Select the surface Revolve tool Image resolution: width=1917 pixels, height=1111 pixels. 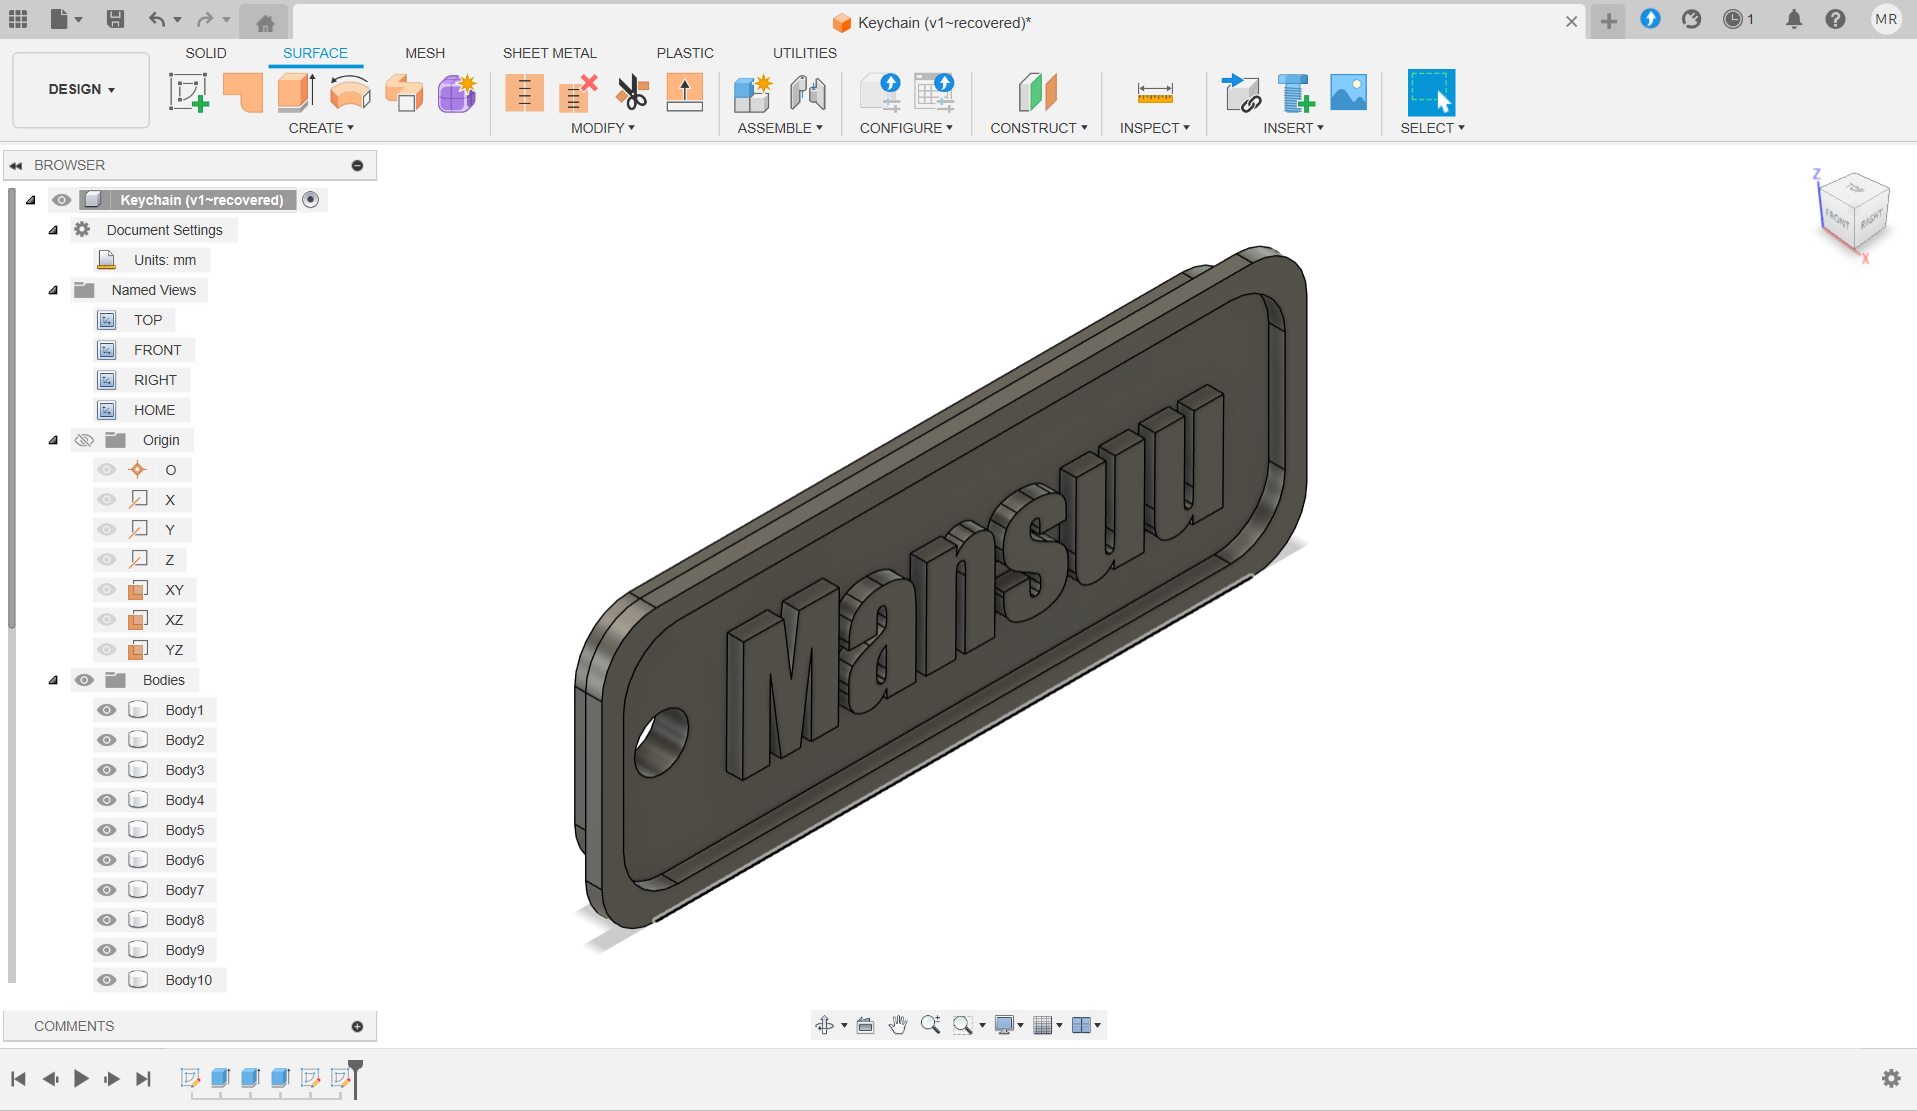(350, 92)
